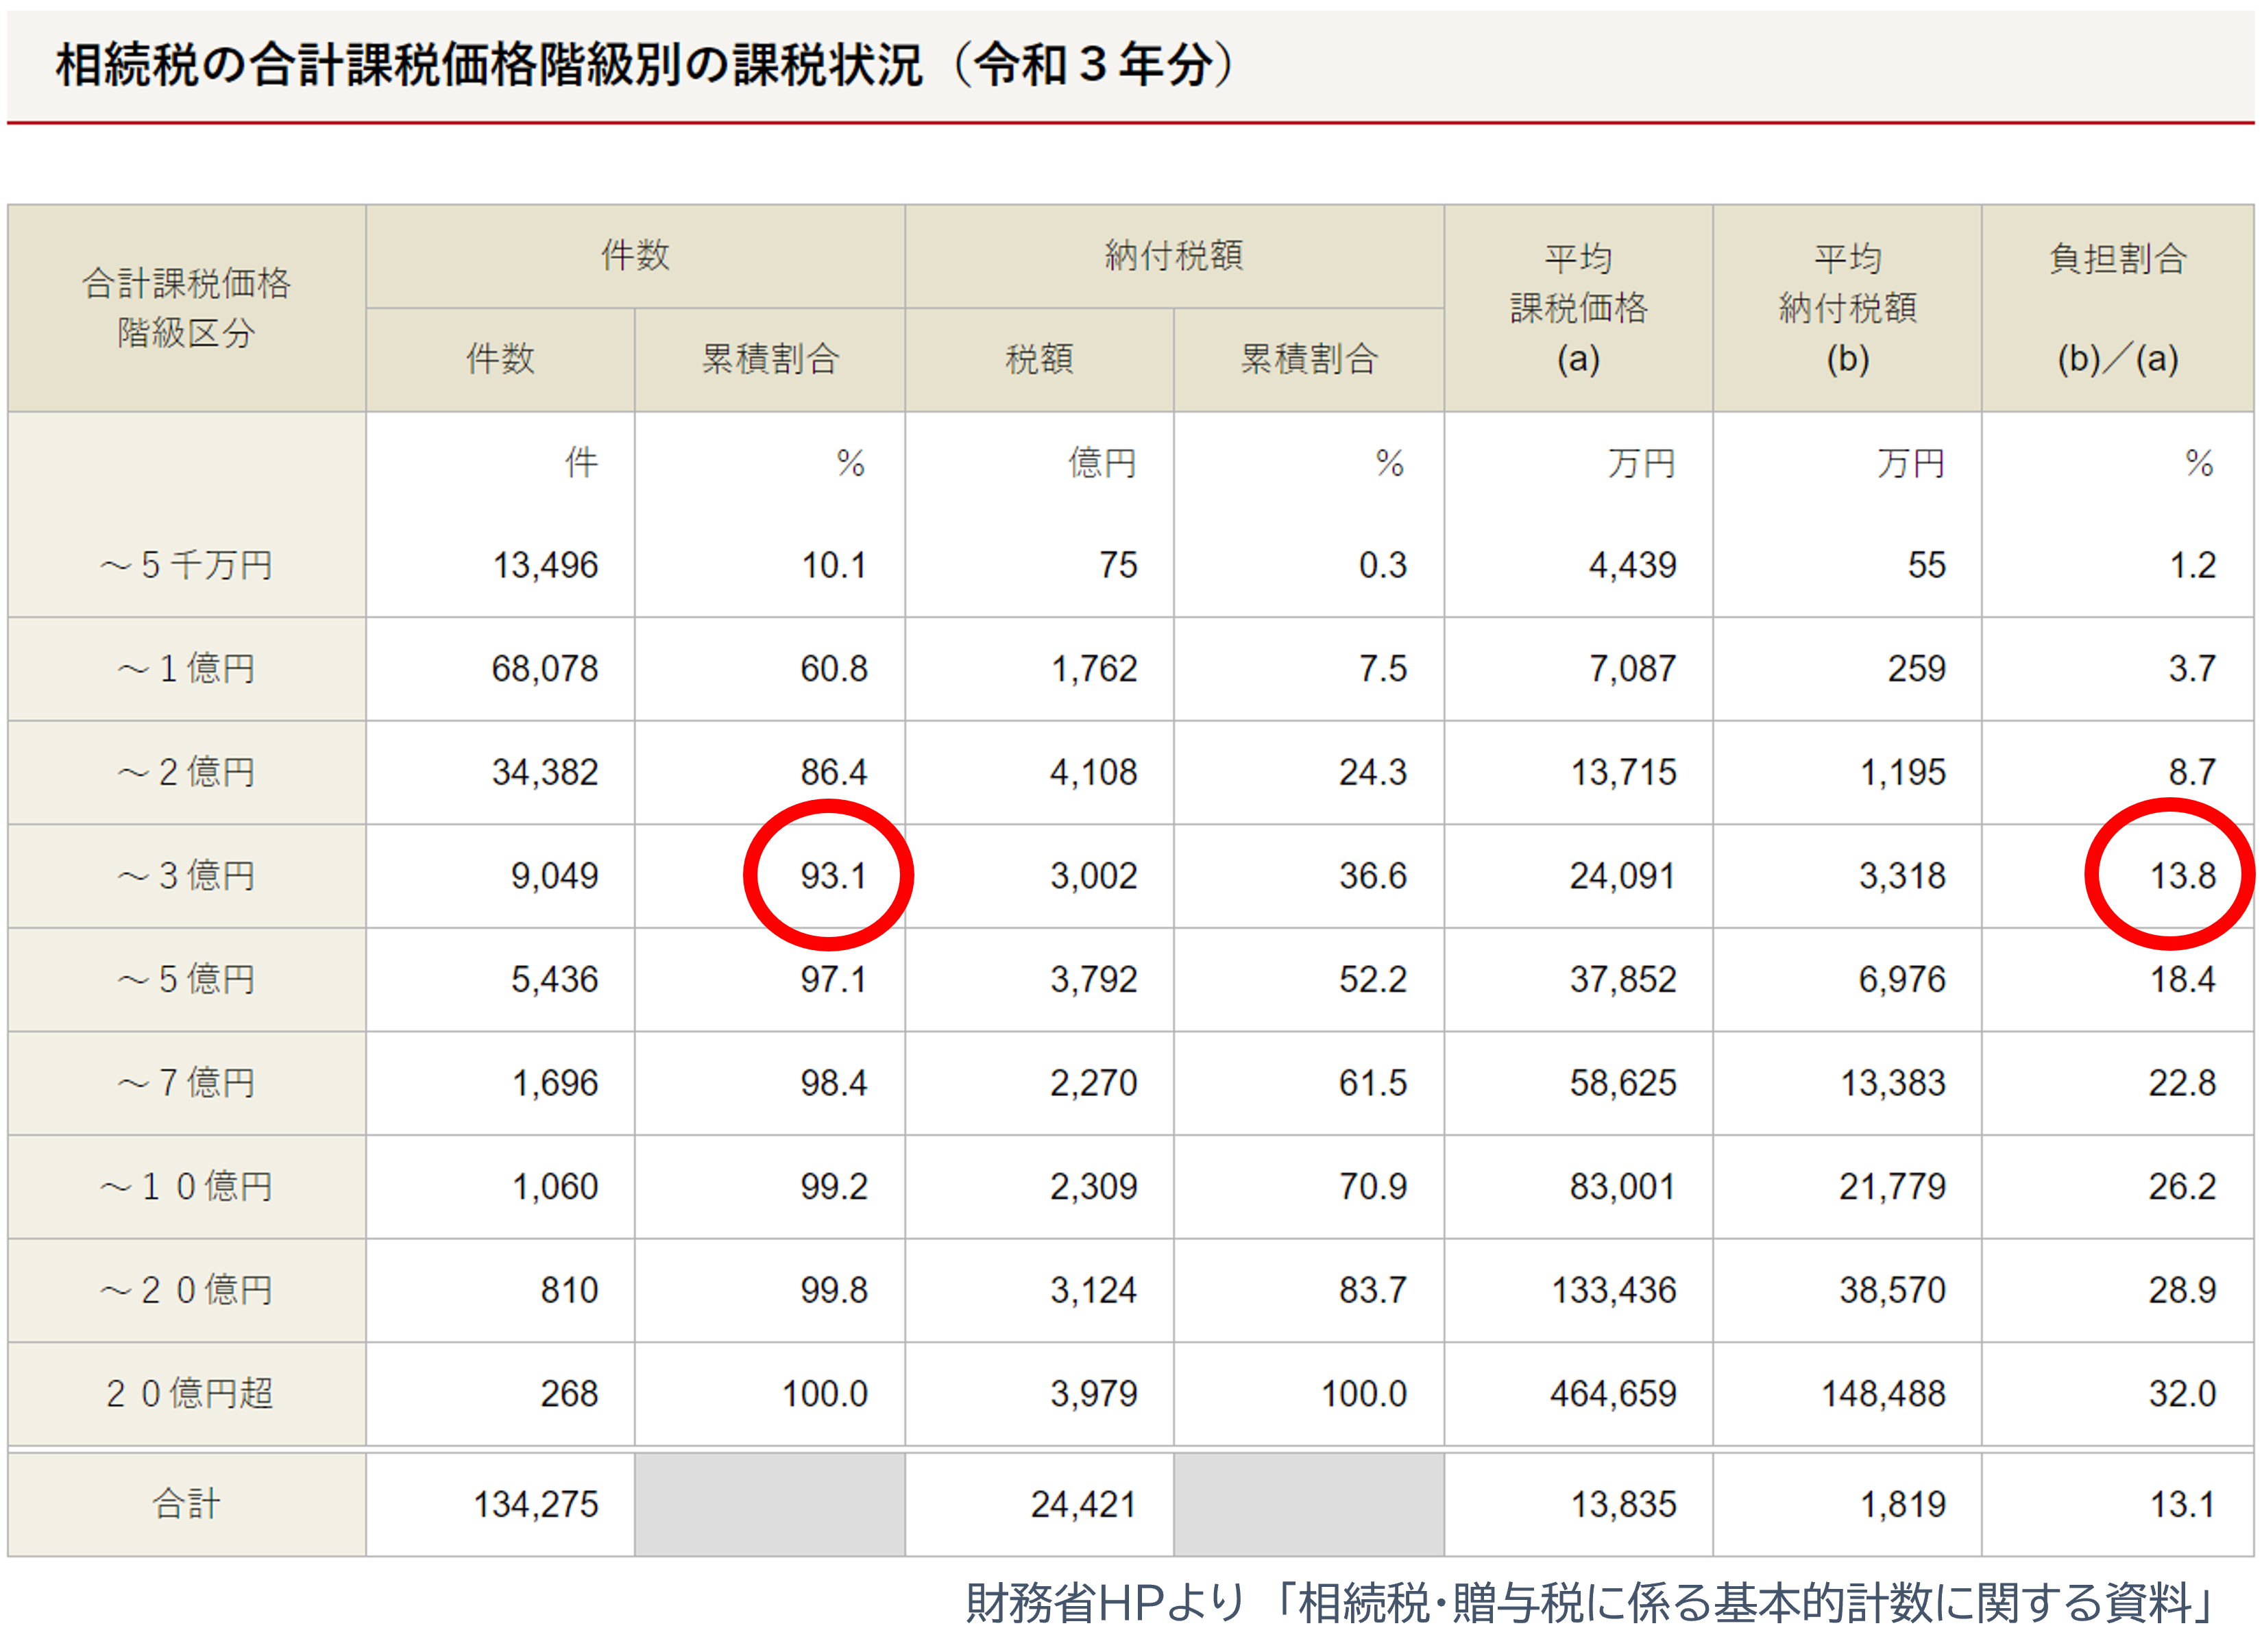Click the average price 24,091

[1623, 876]
